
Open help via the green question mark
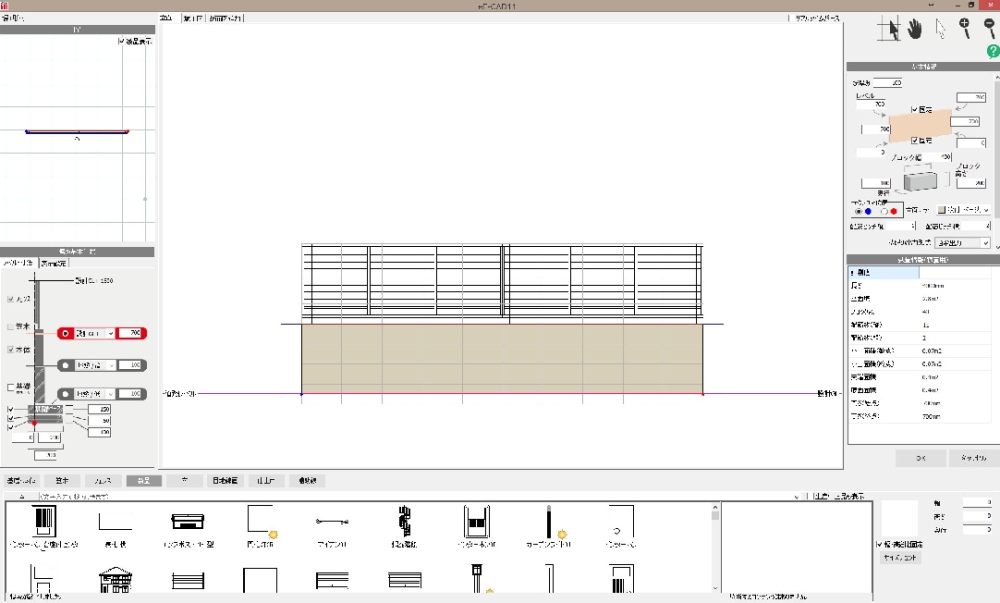coord(993,51)
